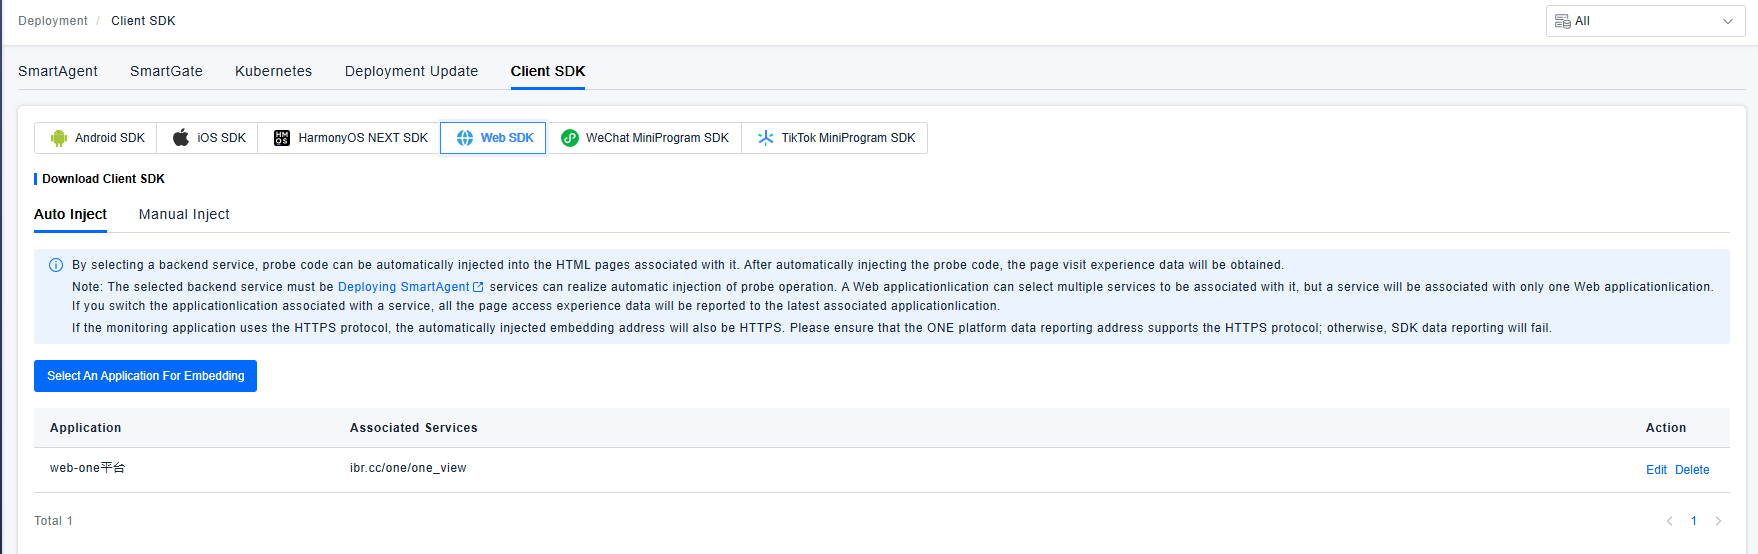Viewport: 1758px width, 554px height.
Task: Switch to Manual Inject tab
Action: click(x=184, y=214)
